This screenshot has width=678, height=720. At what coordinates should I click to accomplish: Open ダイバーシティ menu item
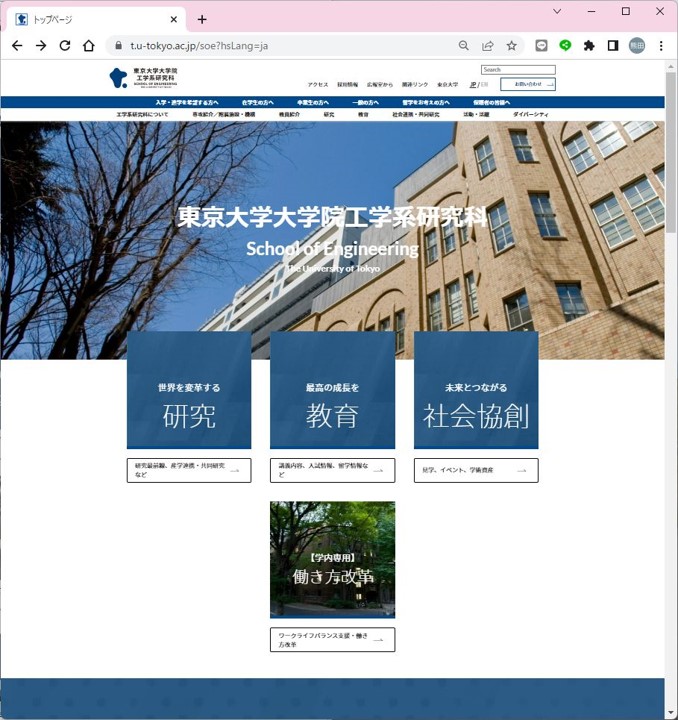[530, 114]
